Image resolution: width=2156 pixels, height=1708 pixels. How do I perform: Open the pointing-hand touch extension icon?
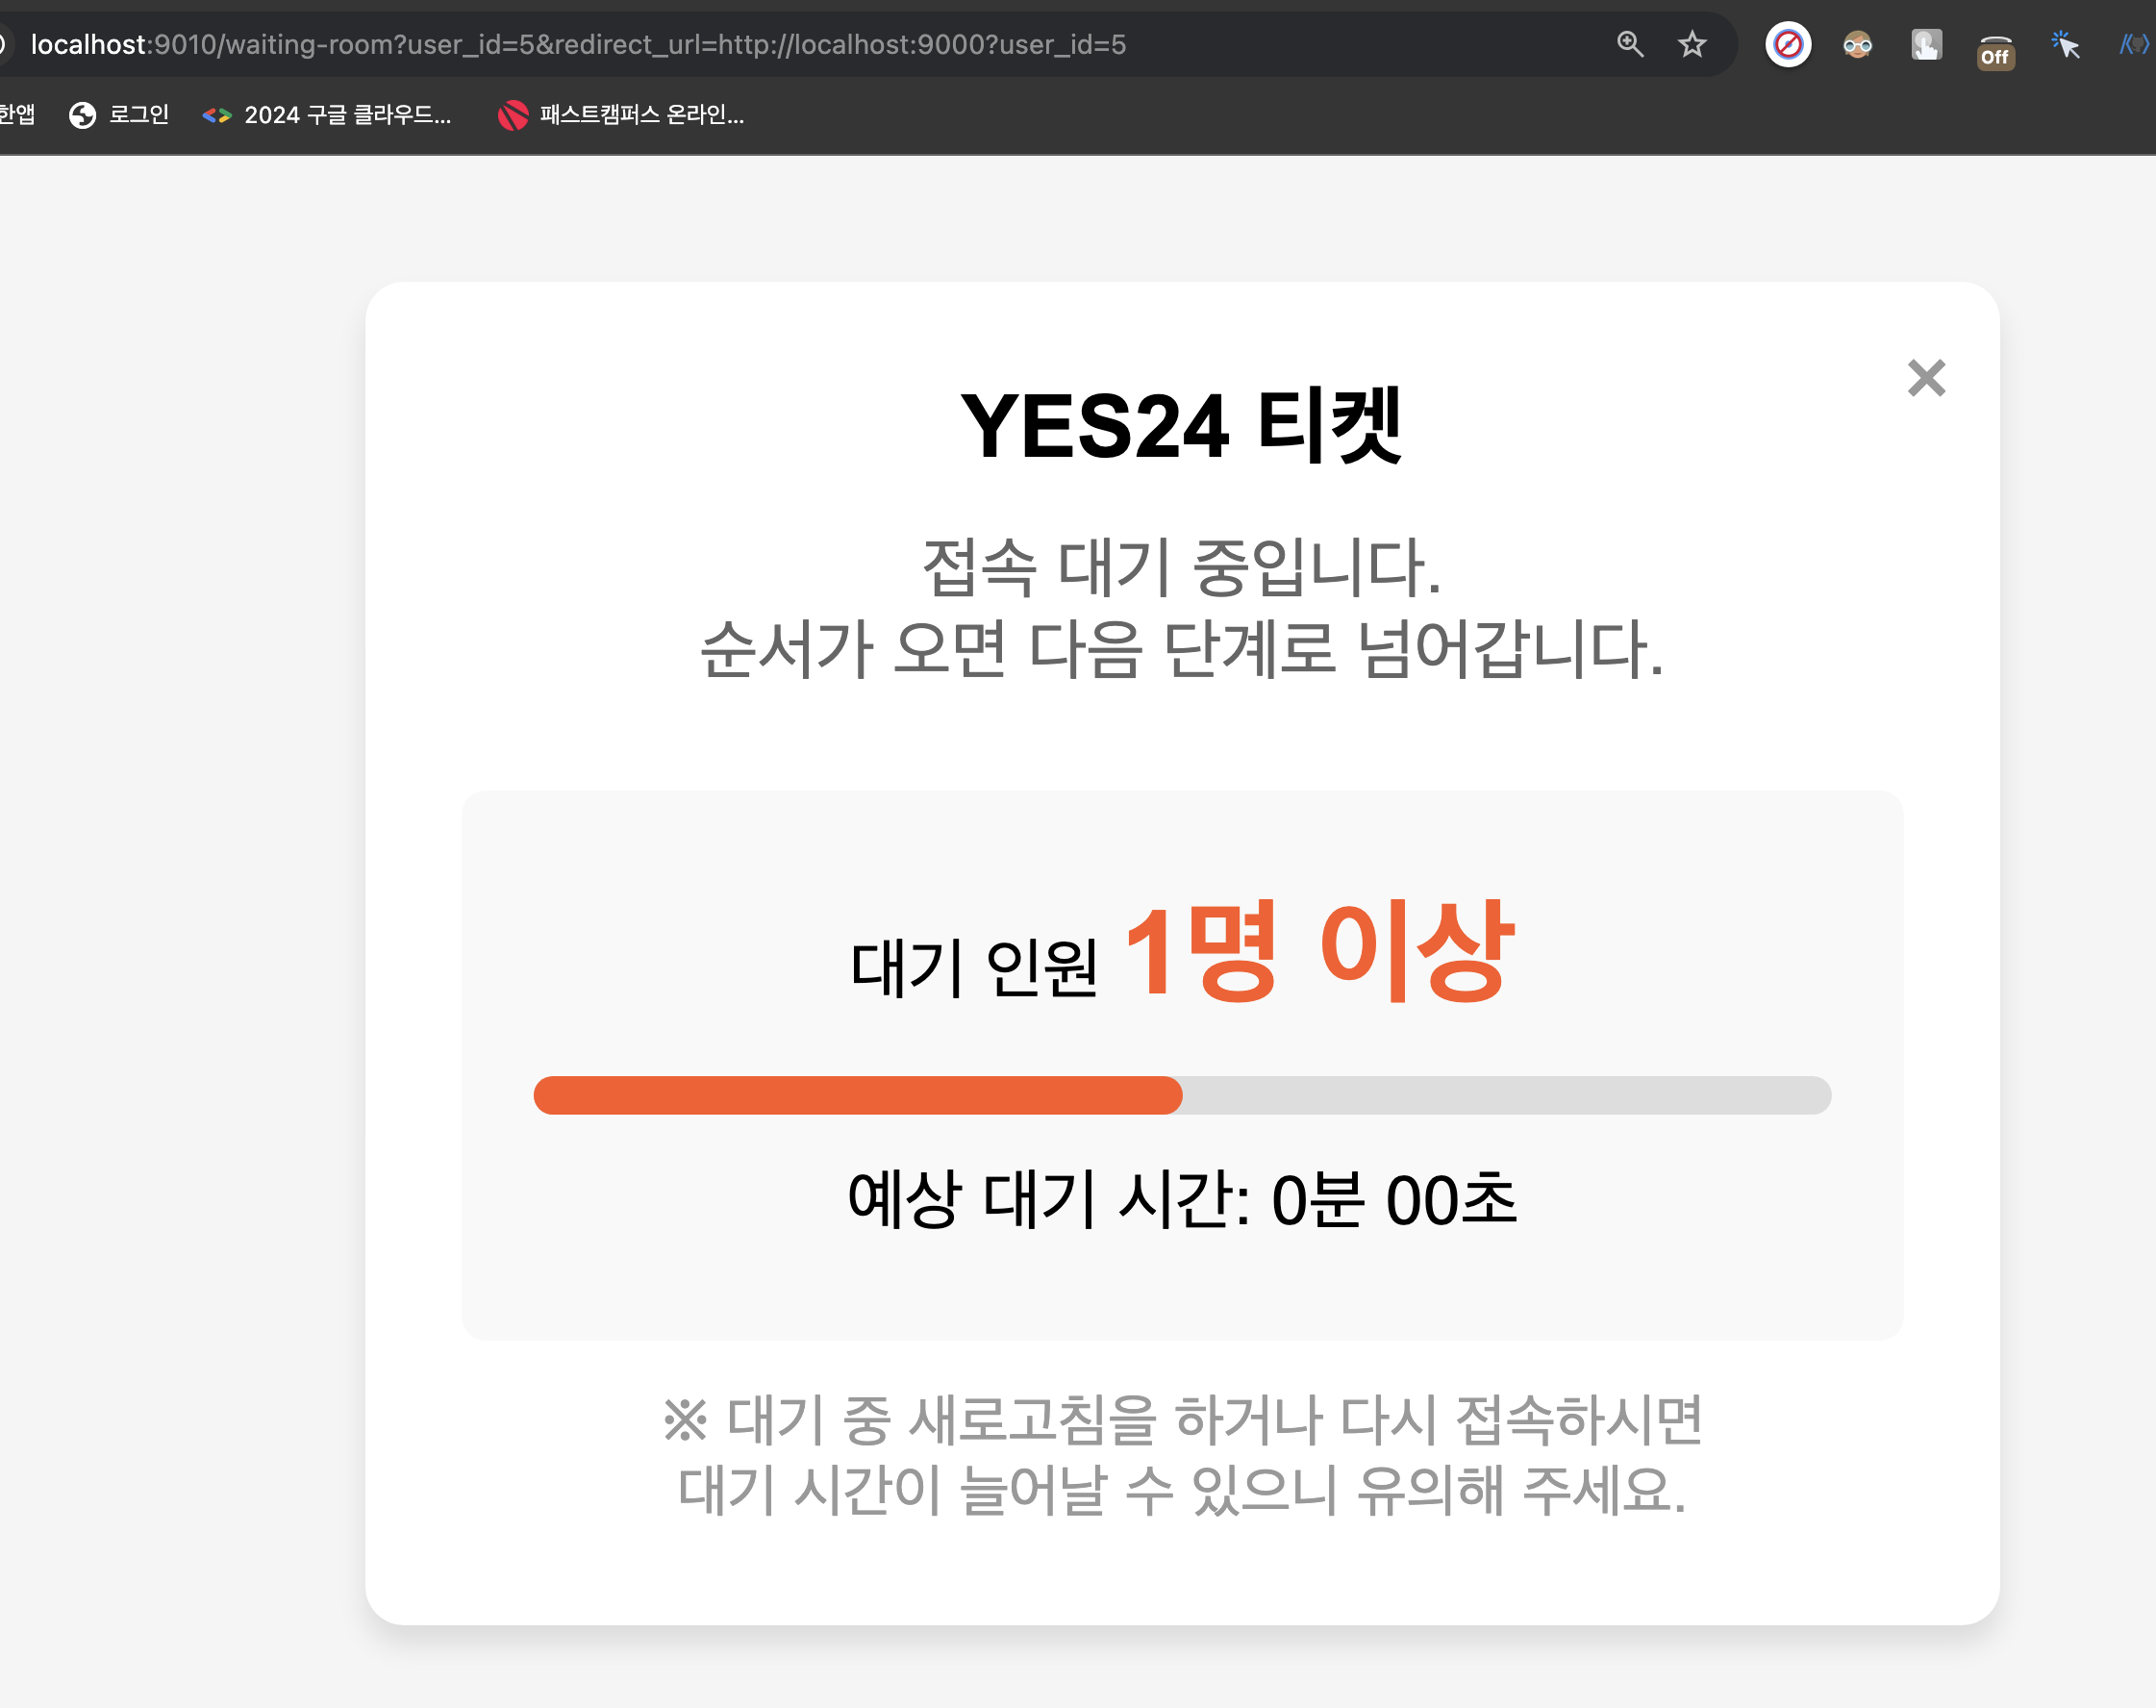pyautogui.click(x=1926, y=44)
